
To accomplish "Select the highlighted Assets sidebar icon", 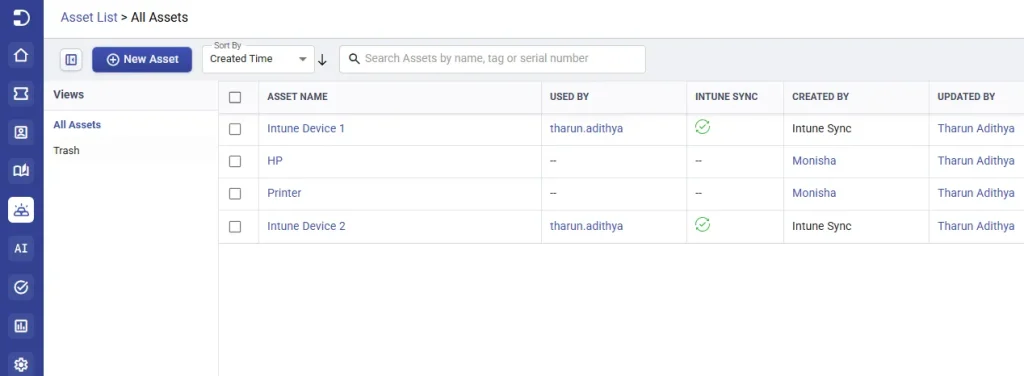I will [21, 210].
